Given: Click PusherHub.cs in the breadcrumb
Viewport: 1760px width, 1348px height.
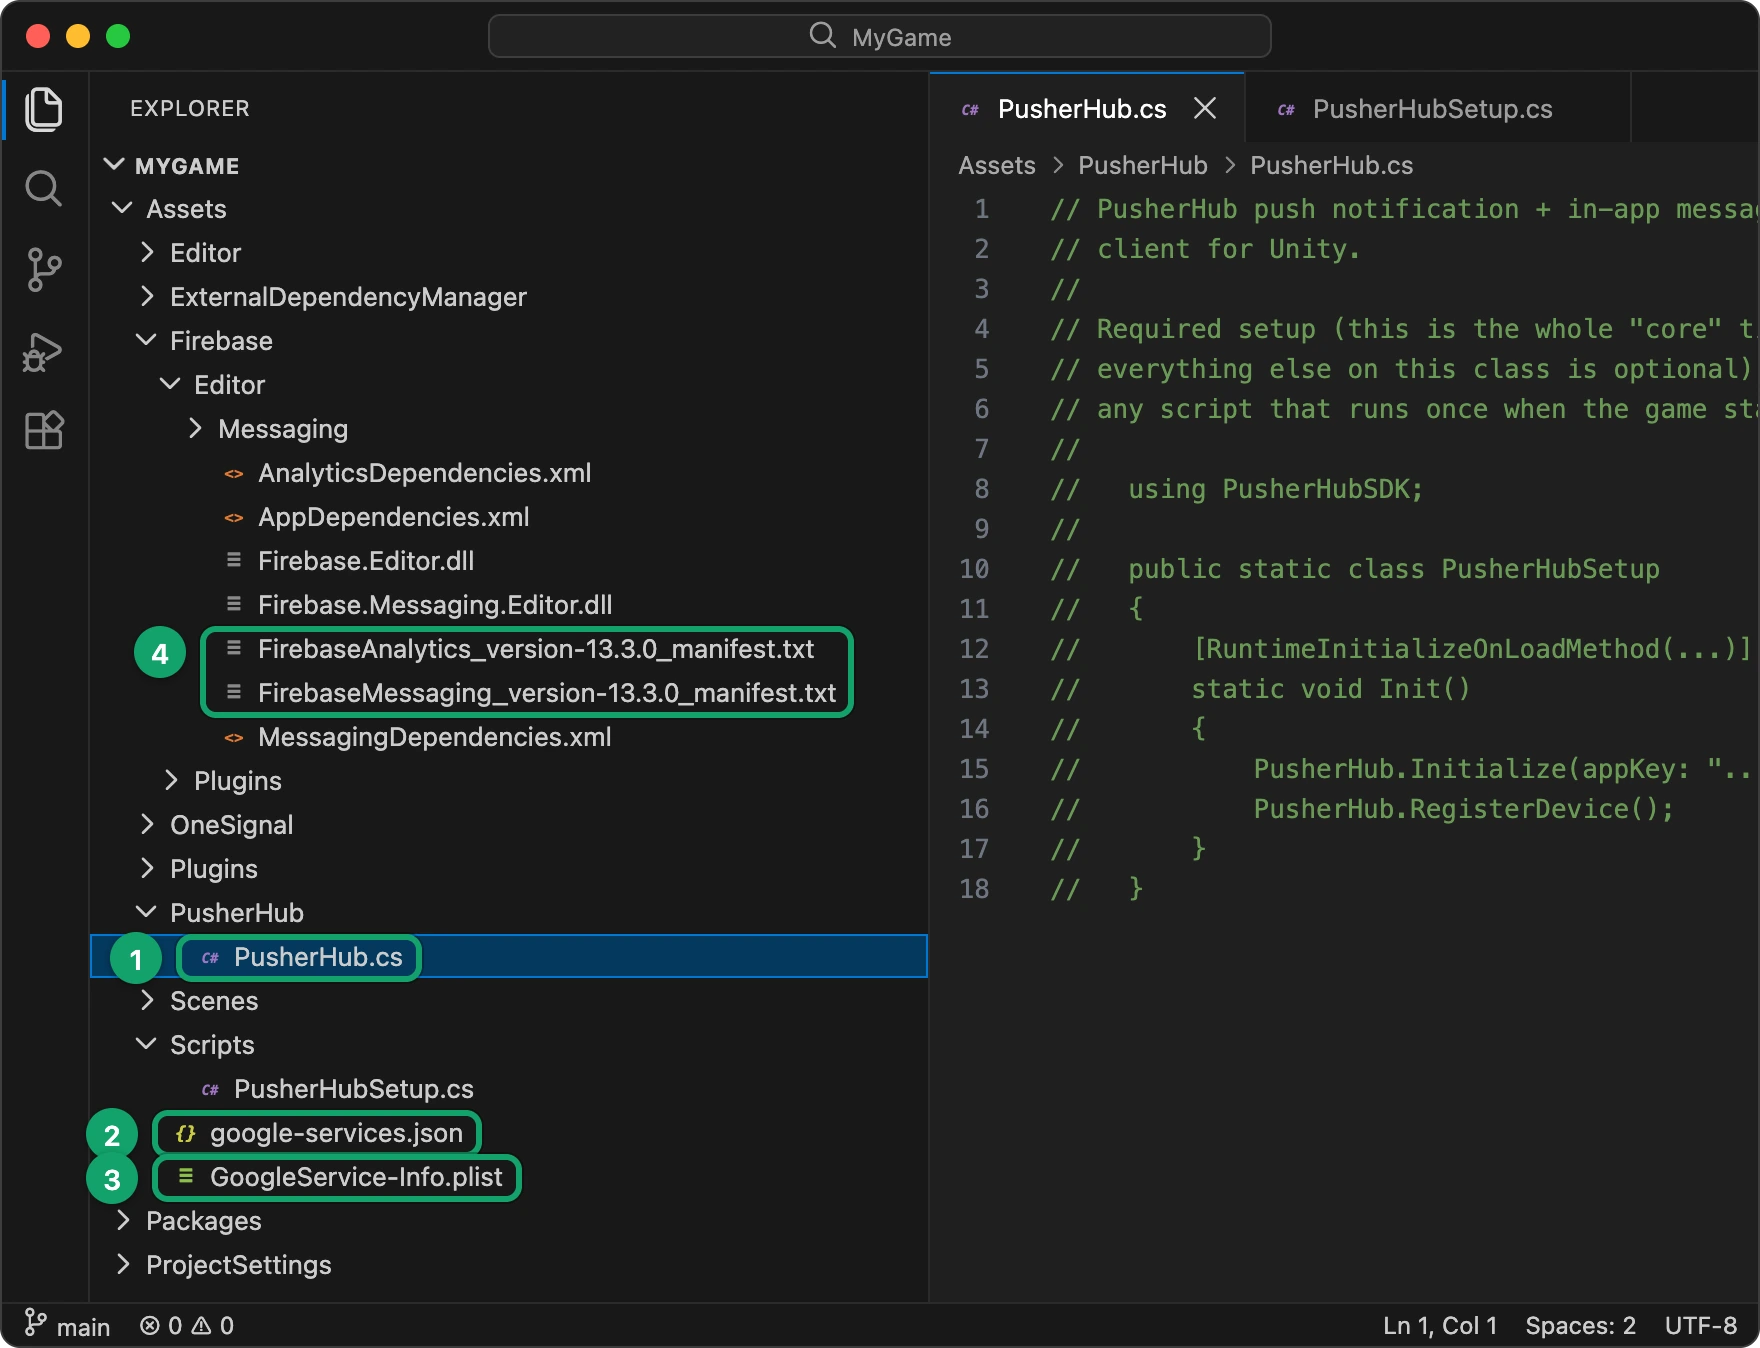Looking at the screenshot, I should click(1331, 165).
